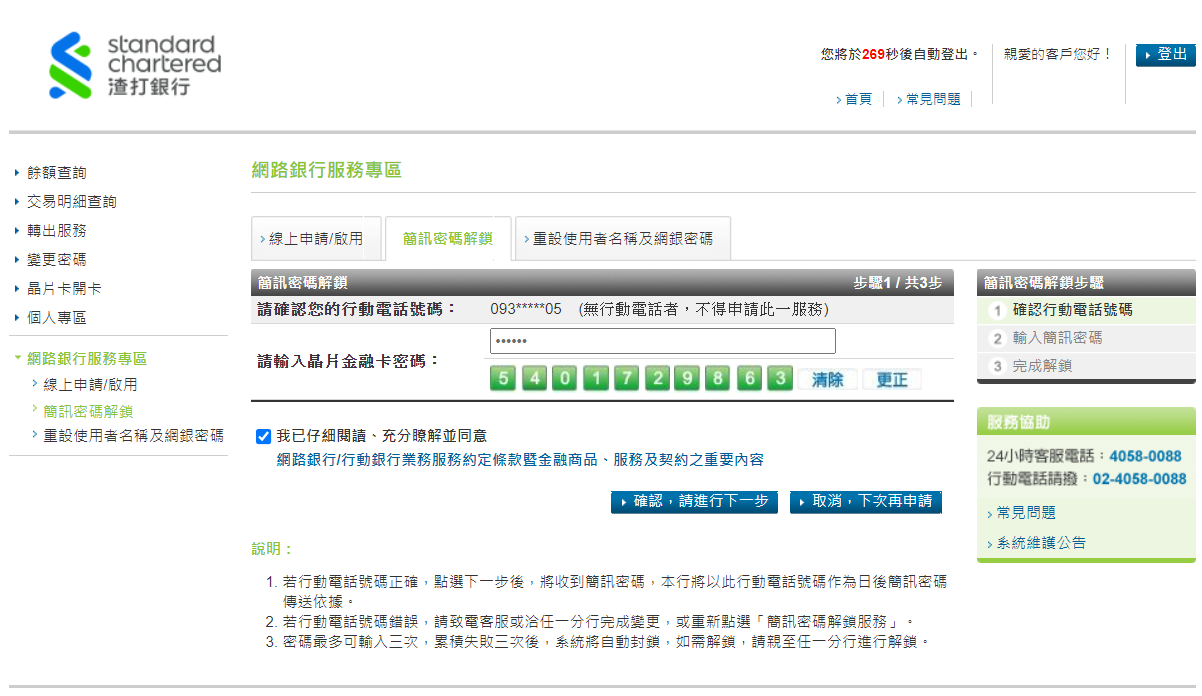Toggle the 我已仔細閱讀 agreement checkbox

click(264, 436)
